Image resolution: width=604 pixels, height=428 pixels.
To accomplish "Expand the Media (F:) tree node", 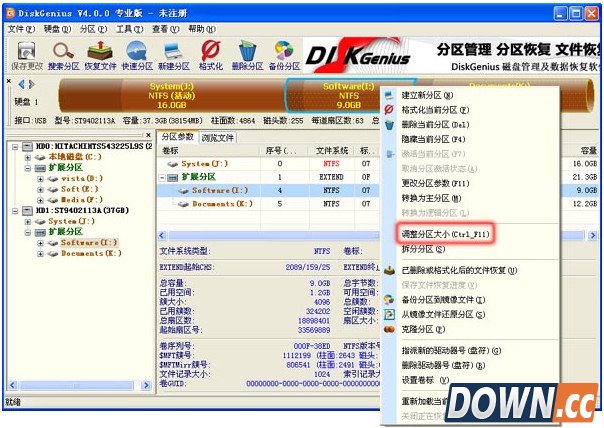I will pyautogui.click(x=40, y=200).
